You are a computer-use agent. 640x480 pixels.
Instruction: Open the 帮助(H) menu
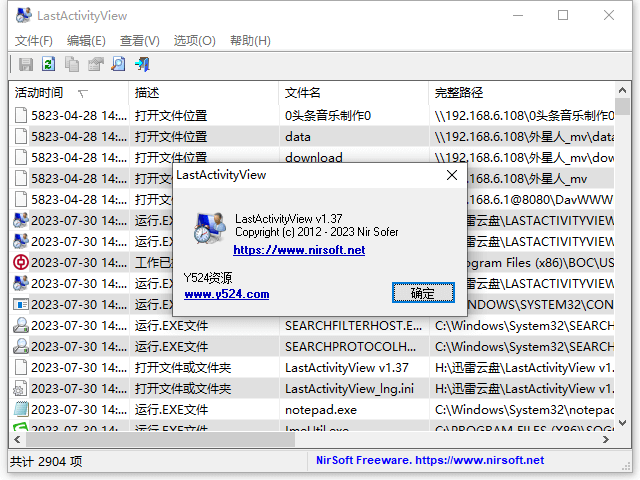[250, 41]
